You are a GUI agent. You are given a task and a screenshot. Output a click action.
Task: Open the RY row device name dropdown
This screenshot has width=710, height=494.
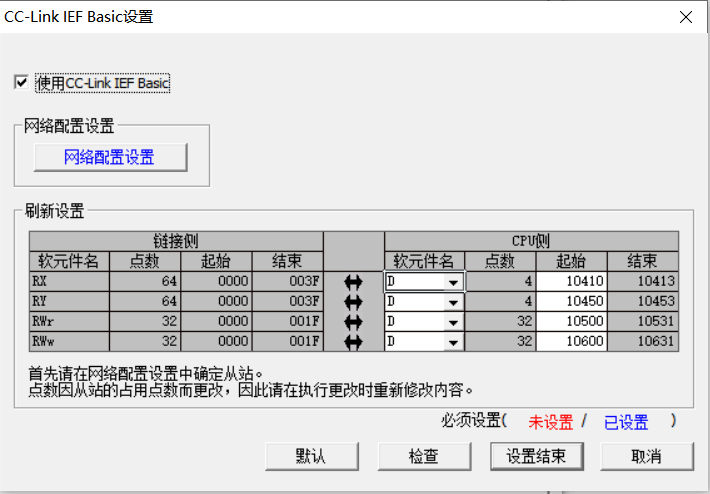(453, 302)
